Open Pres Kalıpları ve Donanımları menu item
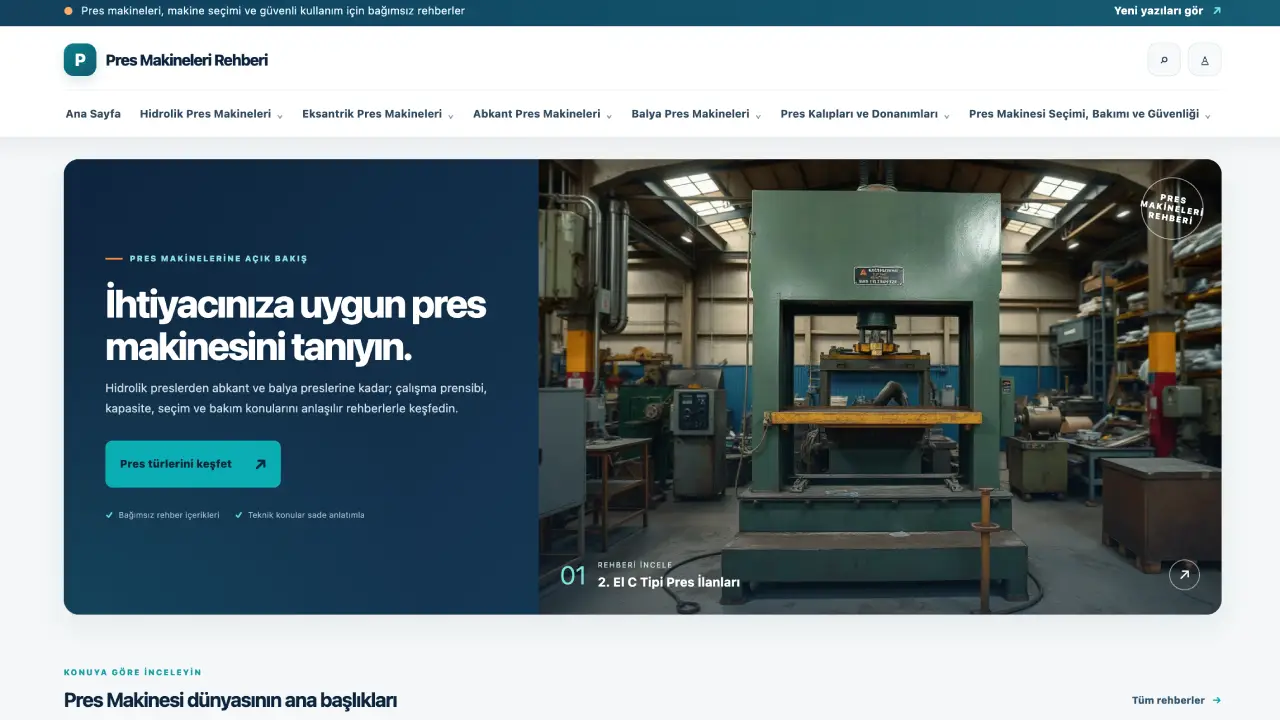This screenshot has width=1280, height=720. pos(859,114)
